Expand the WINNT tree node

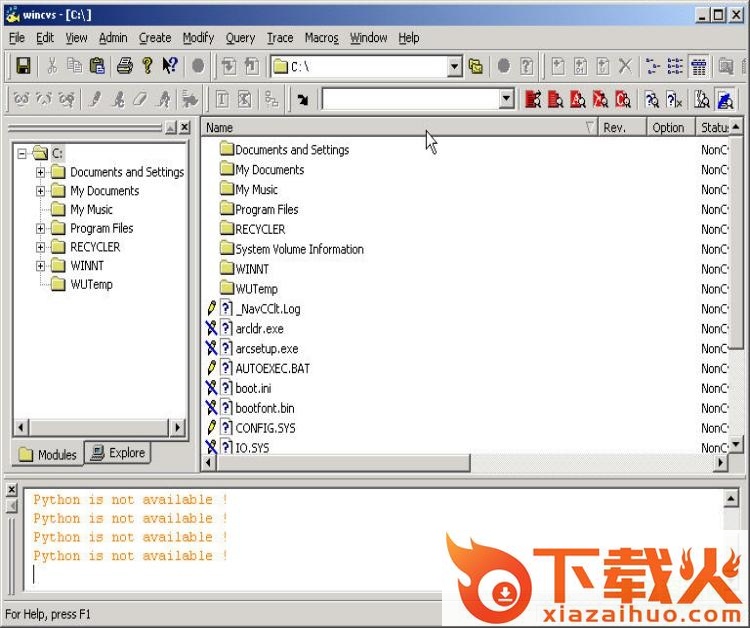pyautogui.click(x=40, y=266)
